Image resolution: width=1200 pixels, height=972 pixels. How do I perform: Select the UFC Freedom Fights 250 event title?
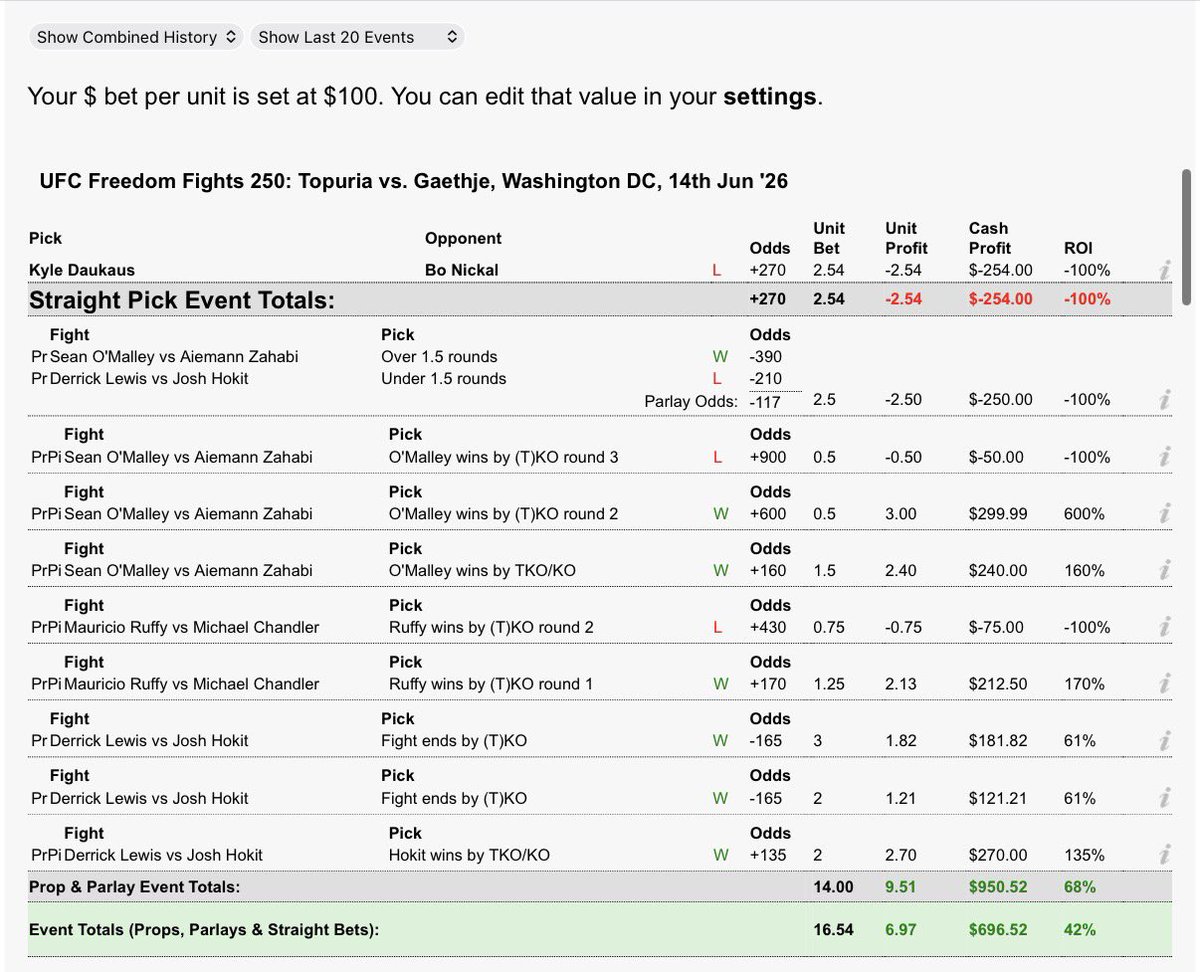pos(413,181)
